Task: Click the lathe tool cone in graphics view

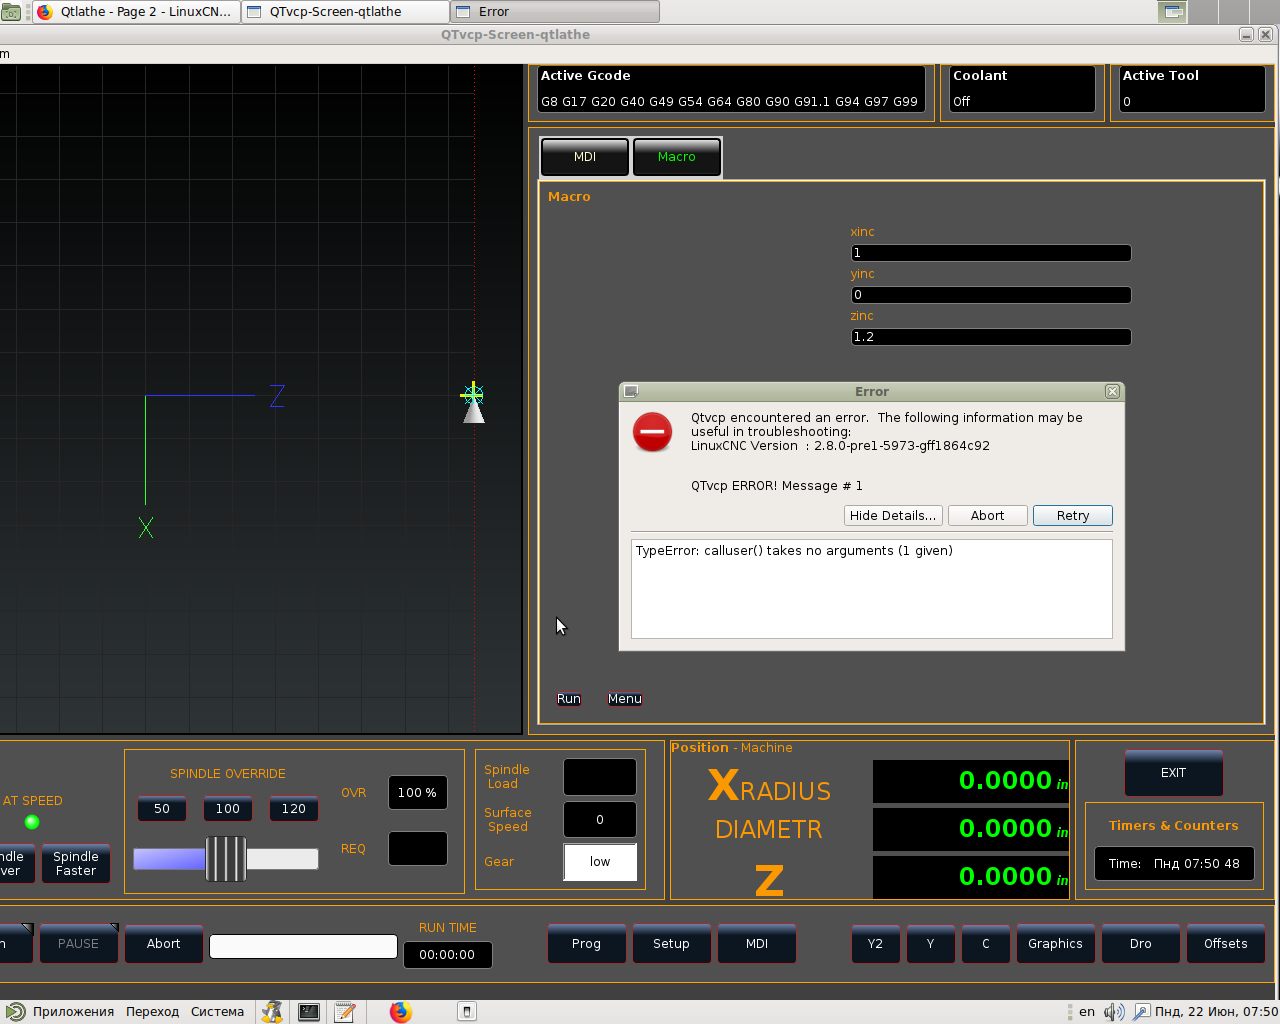Action: 474,409
